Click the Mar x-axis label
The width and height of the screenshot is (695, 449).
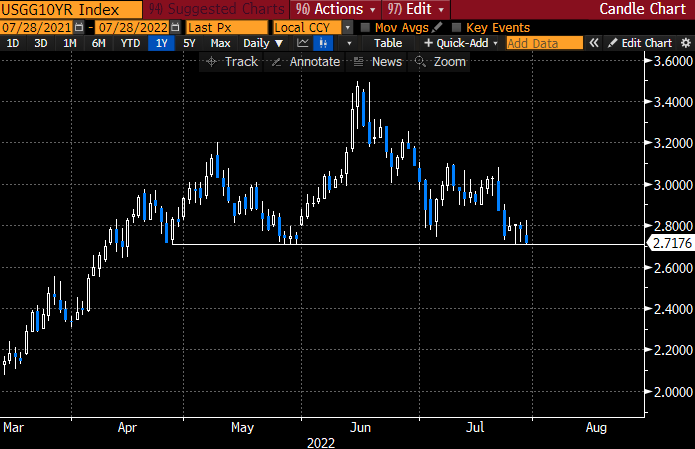pos(13,428)
